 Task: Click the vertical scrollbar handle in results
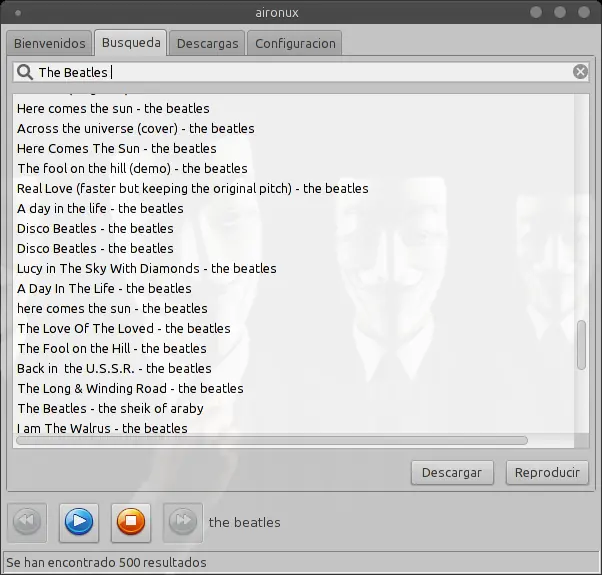point(582,345)
